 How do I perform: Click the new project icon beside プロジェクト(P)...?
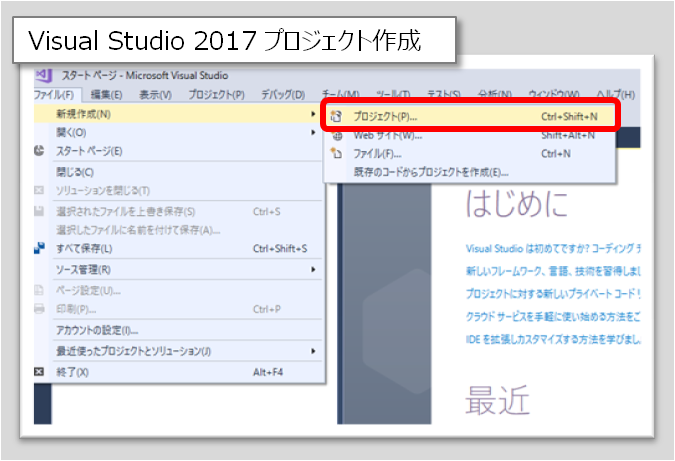click(336, 116)
